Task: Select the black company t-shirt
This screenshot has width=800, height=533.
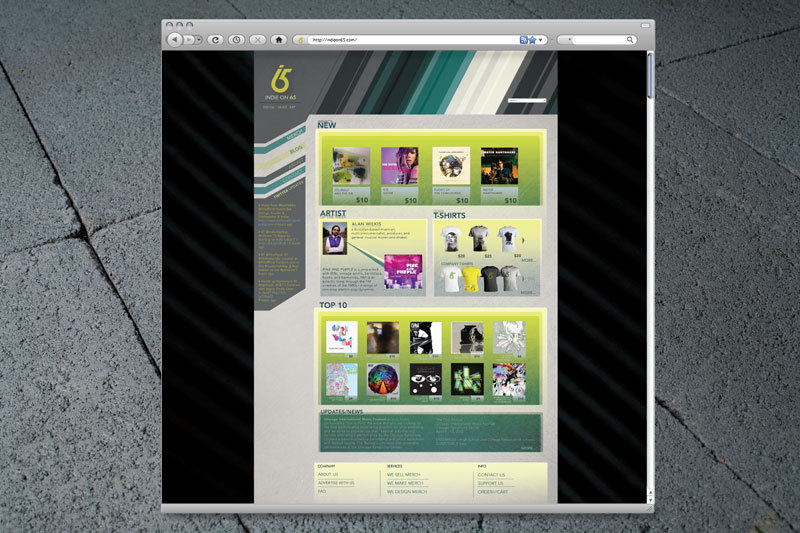Action: click(x=490, y=279)
